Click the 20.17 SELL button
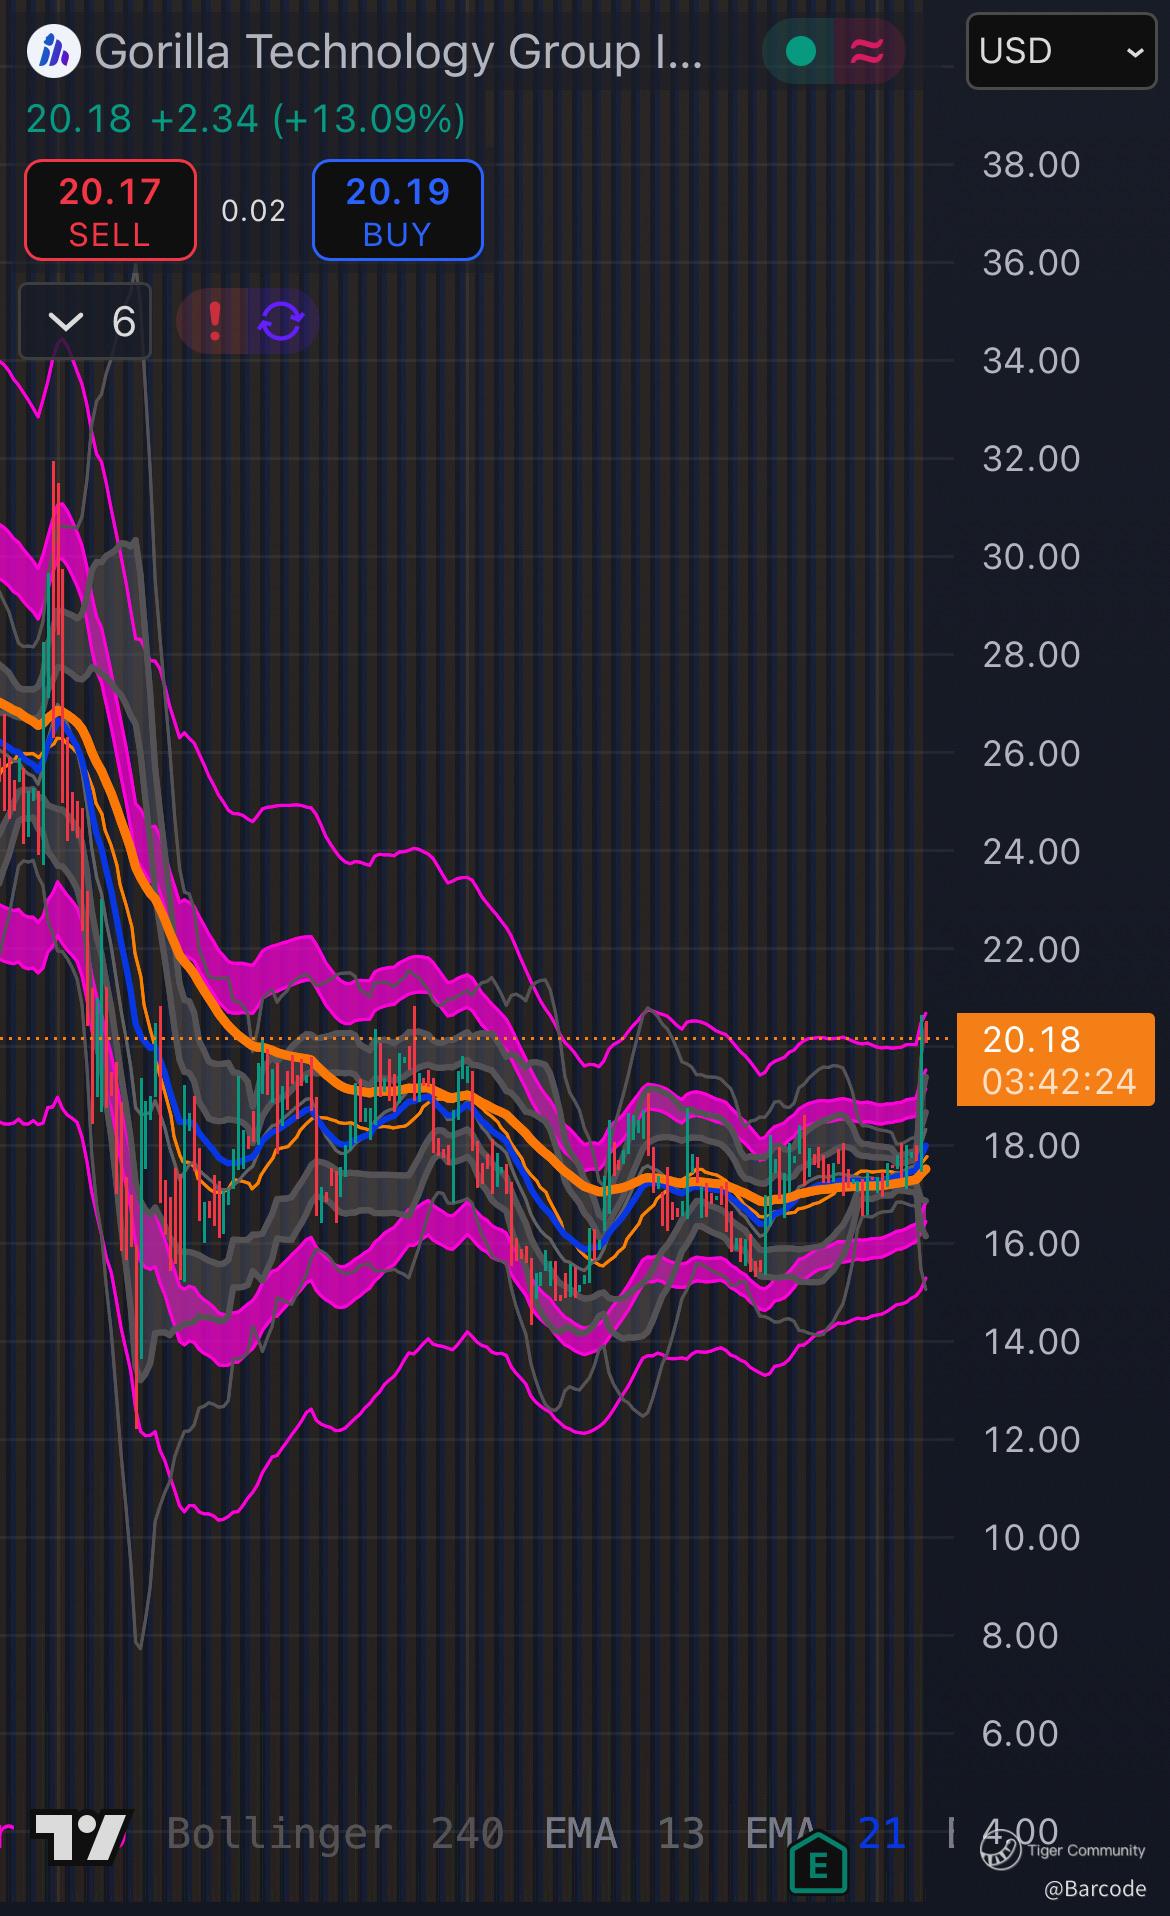 click(110, 210)
